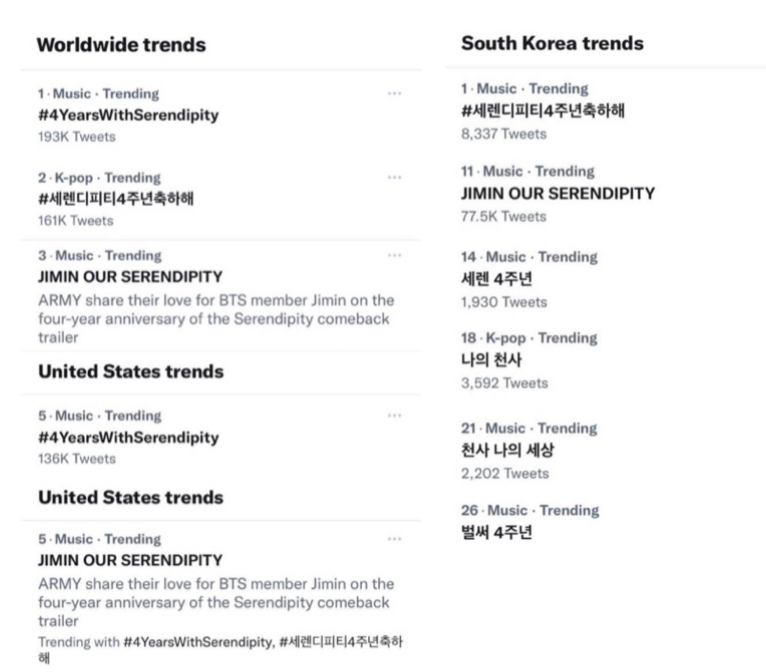Open United States JIMIN OUR SERENDIPITY trend title
The image size is (766, 672).
point(130,560)
